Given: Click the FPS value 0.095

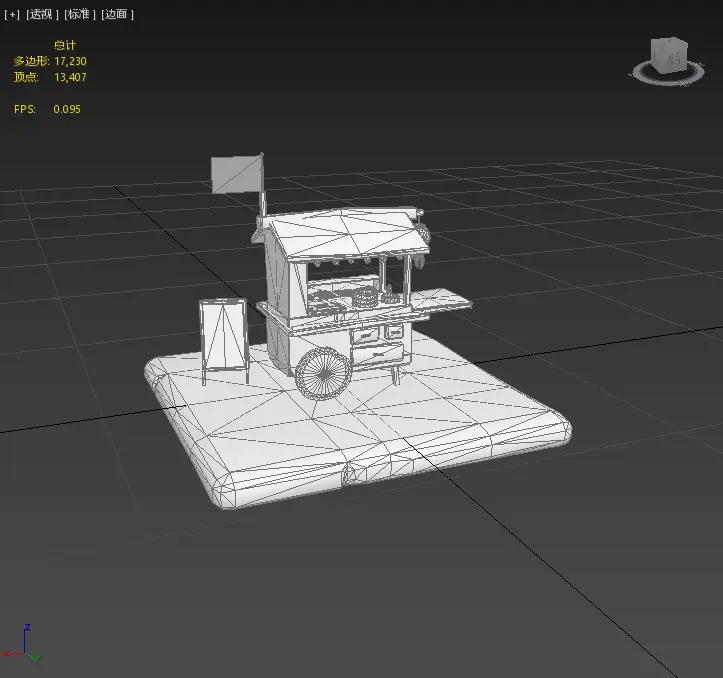Looking at the screenshot, I should (67, 109).
